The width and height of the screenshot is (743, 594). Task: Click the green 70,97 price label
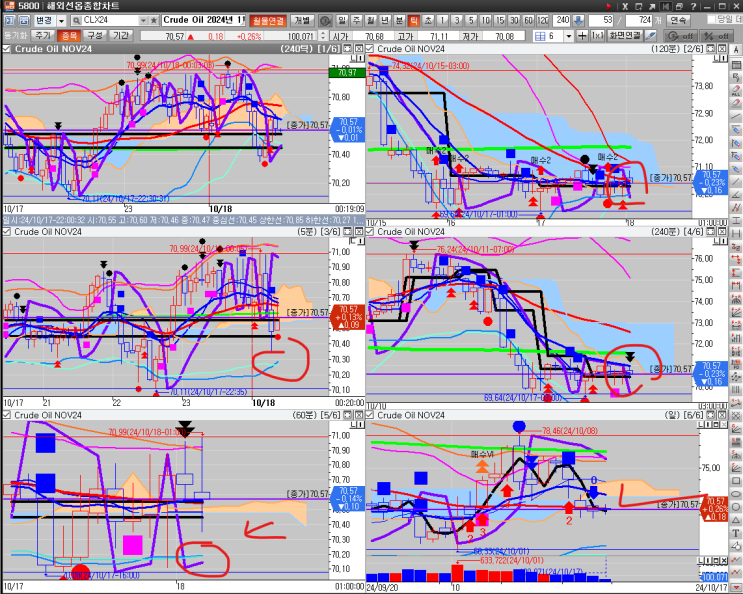[x=347, y=72]
